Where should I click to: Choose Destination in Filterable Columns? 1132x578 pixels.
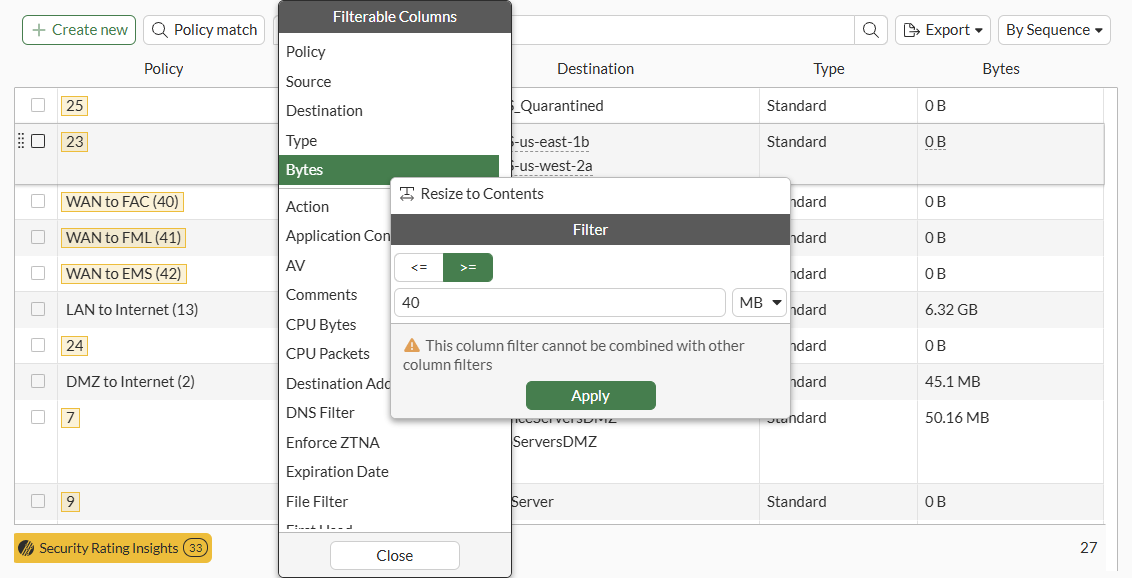324,111
